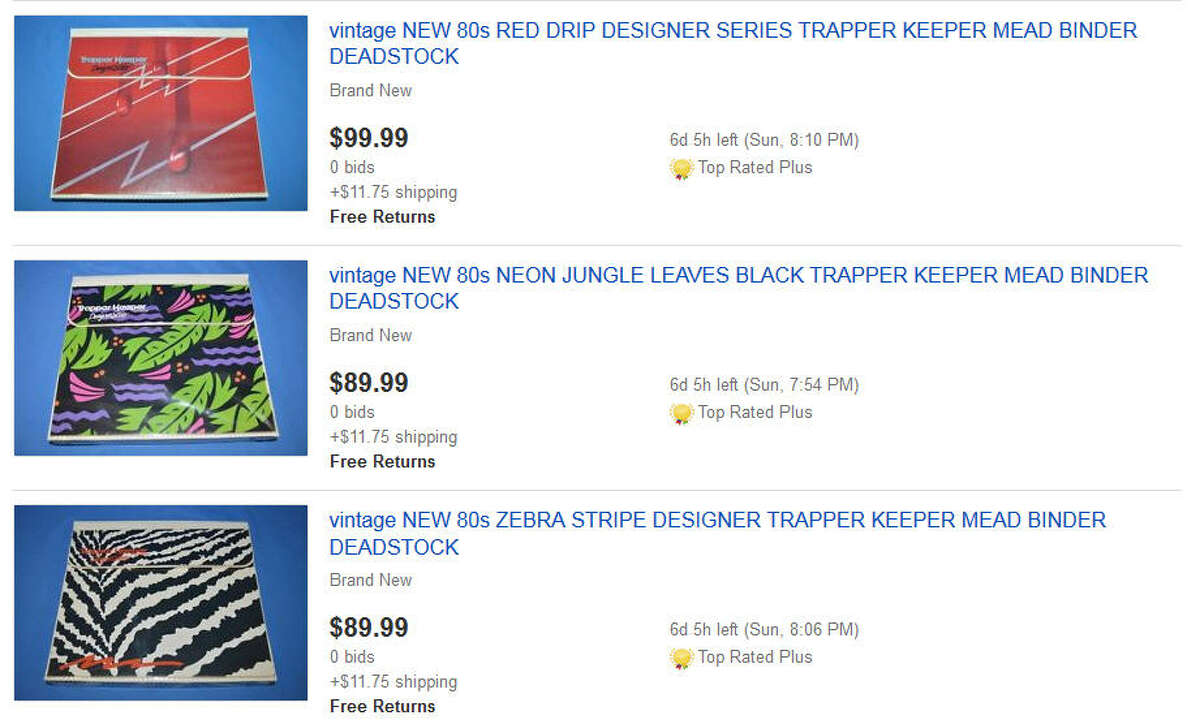Click Brand New under the RED DRIP title
The width and height of the screenshot is (1200, 724).
370,90
